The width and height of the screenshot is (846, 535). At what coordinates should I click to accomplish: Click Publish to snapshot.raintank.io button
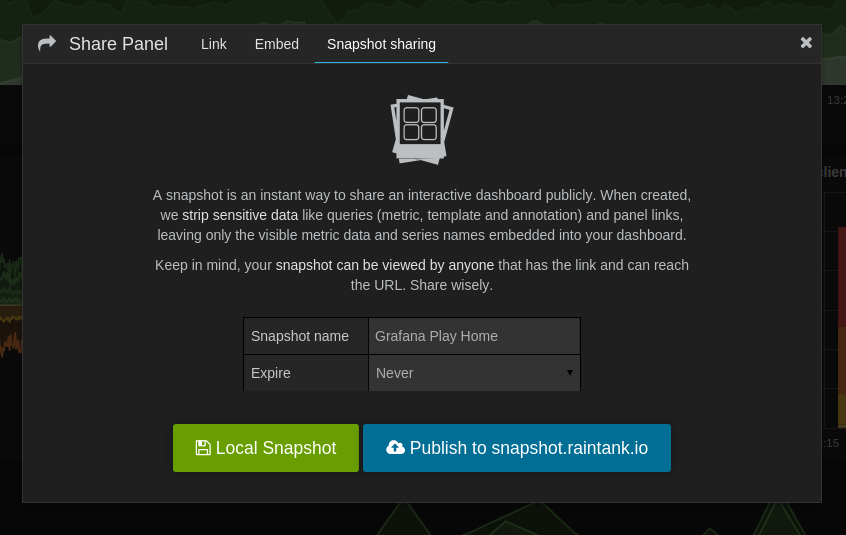point(517,448)
